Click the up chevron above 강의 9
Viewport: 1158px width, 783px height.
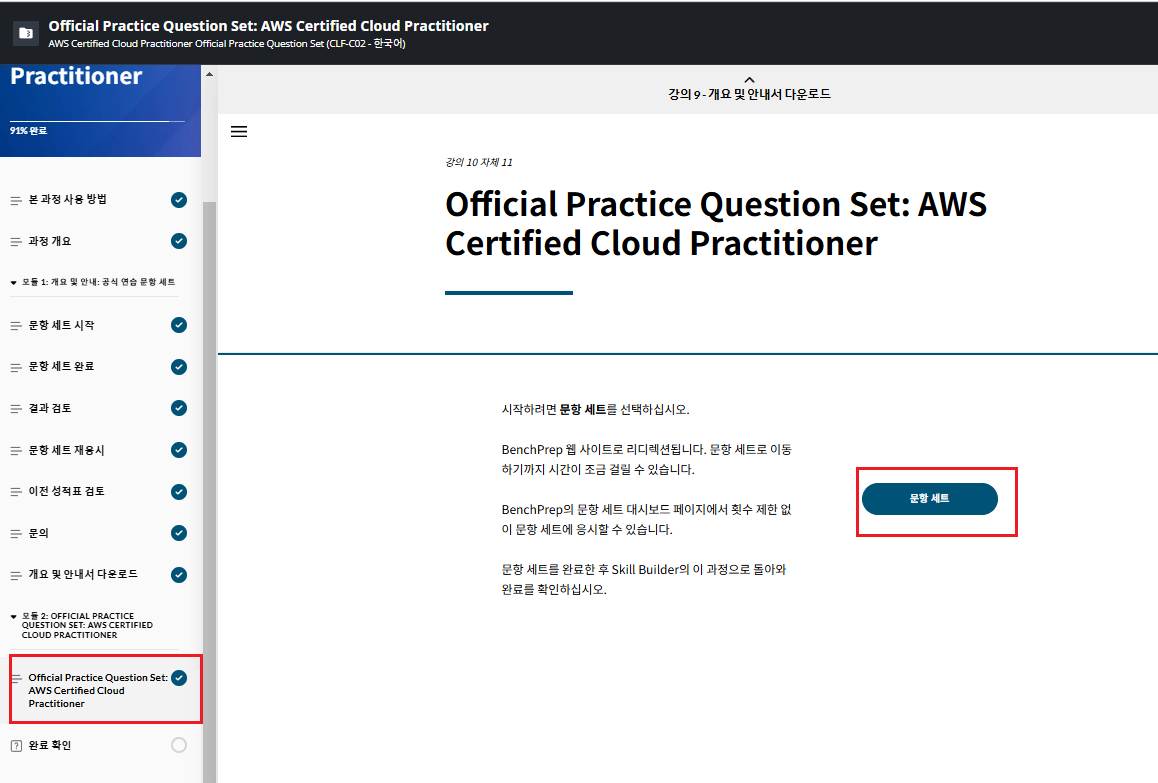pyautogui.click(x=749, y=80)
